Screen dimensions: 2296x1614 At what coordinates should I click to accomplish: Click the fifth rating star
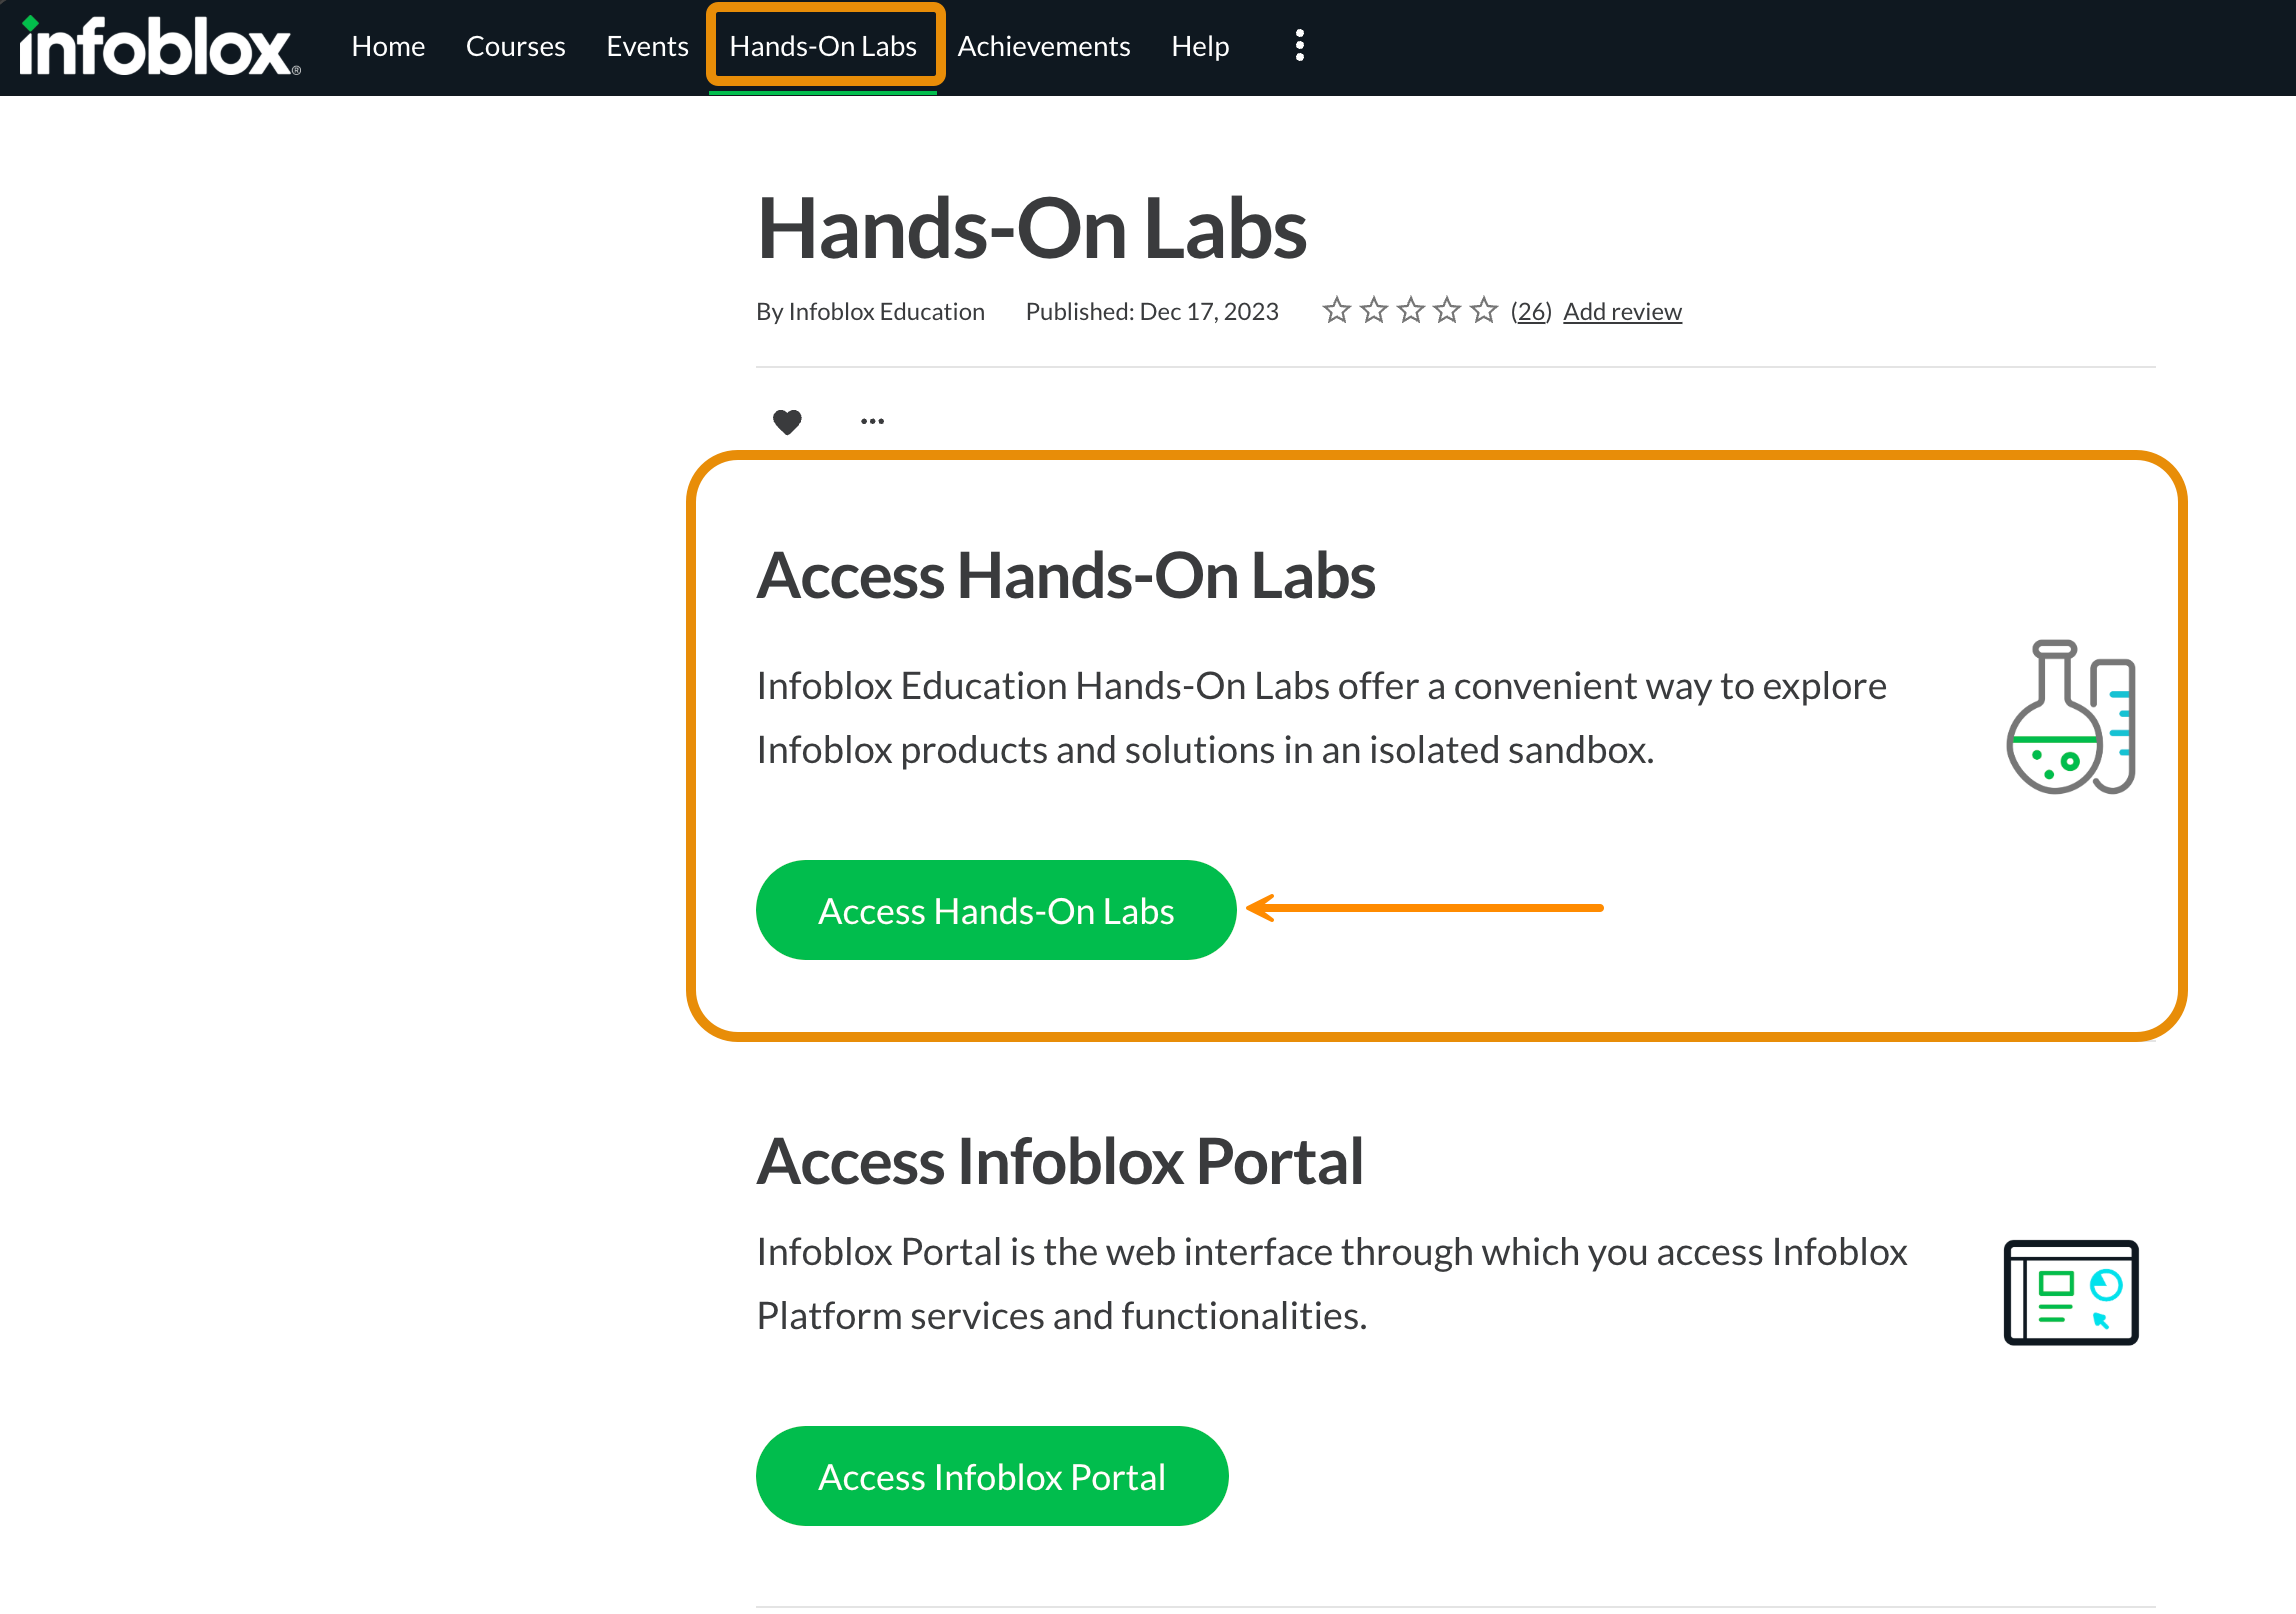[x=1484, y=311]
